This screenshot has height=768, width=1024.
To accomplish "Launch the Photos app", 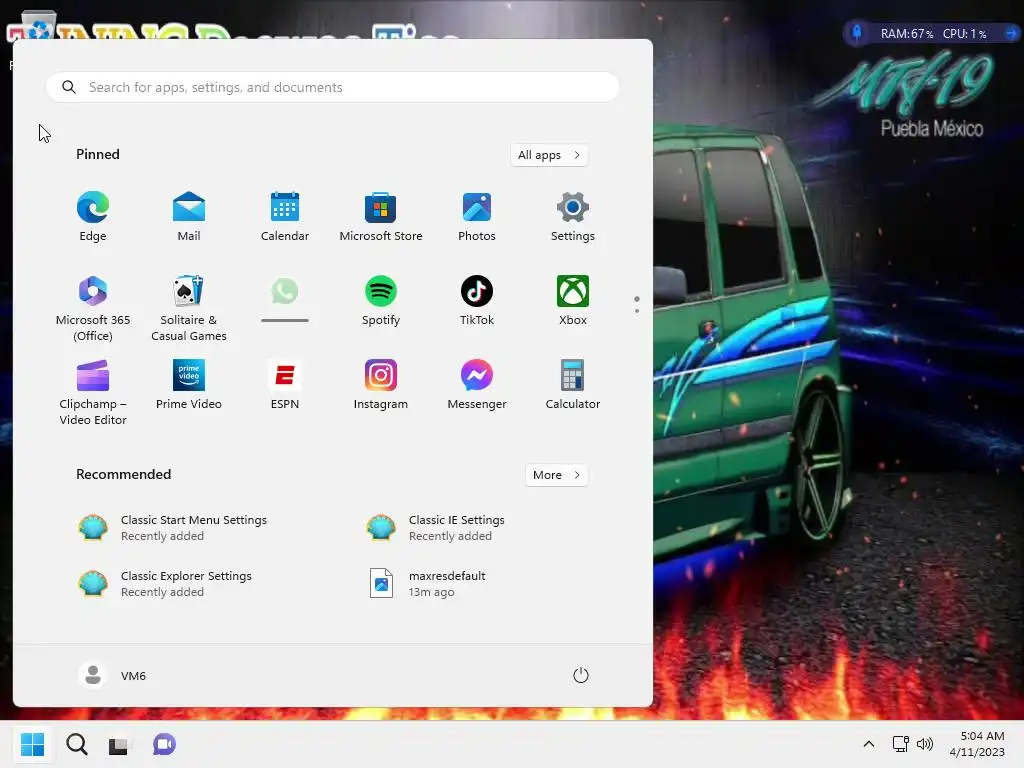I will (477, 217).
